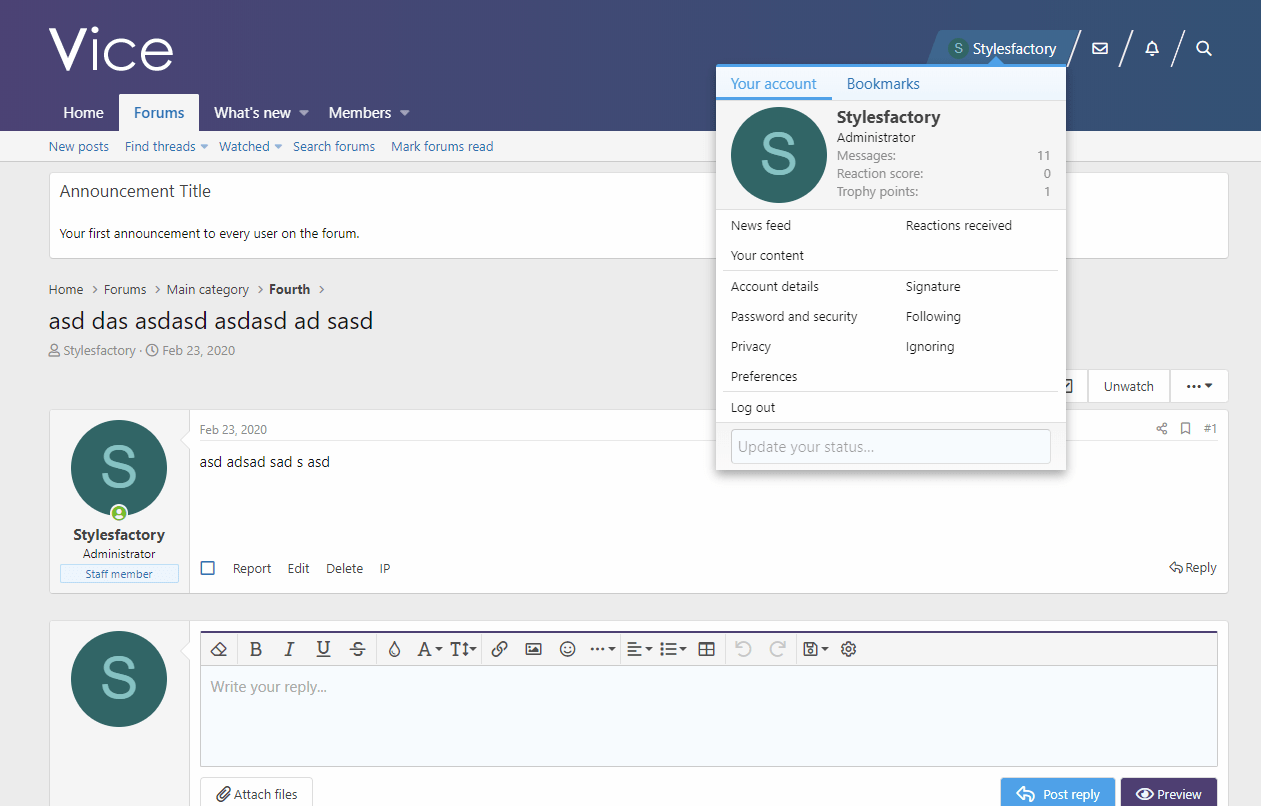Open the Insert image tool
Viewport: 1261px width, 806px height.
coord(534,649)
